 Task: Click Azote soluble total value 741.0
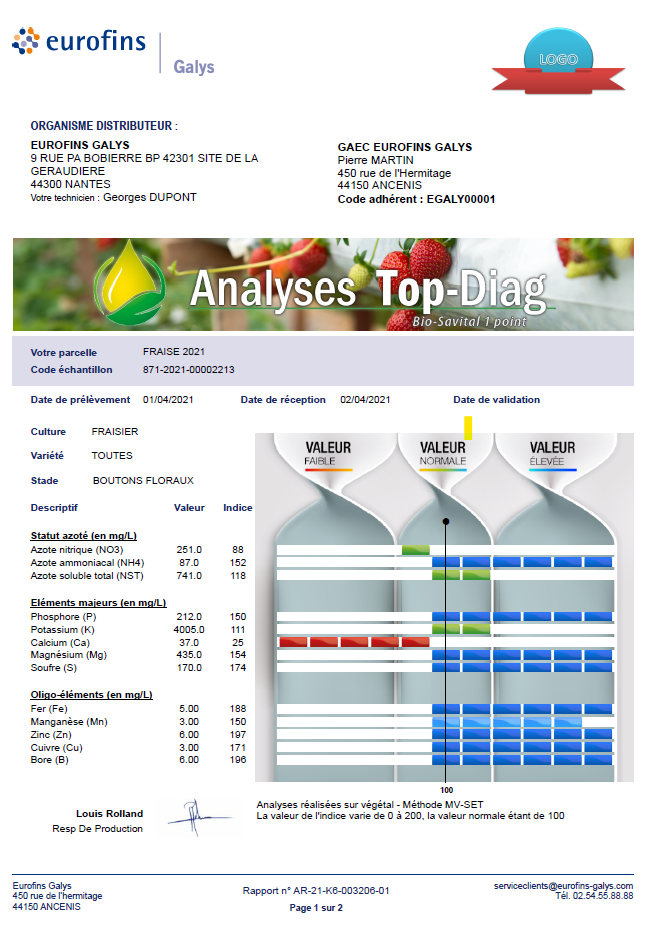pos(189,575)
